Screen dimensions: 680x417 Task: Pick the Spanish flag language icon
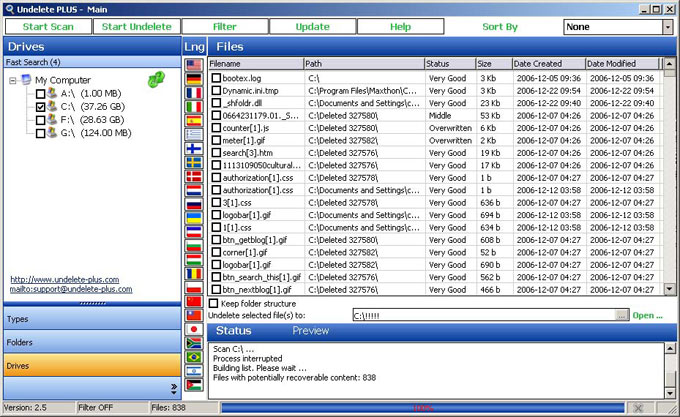click(x=194, y=120)
